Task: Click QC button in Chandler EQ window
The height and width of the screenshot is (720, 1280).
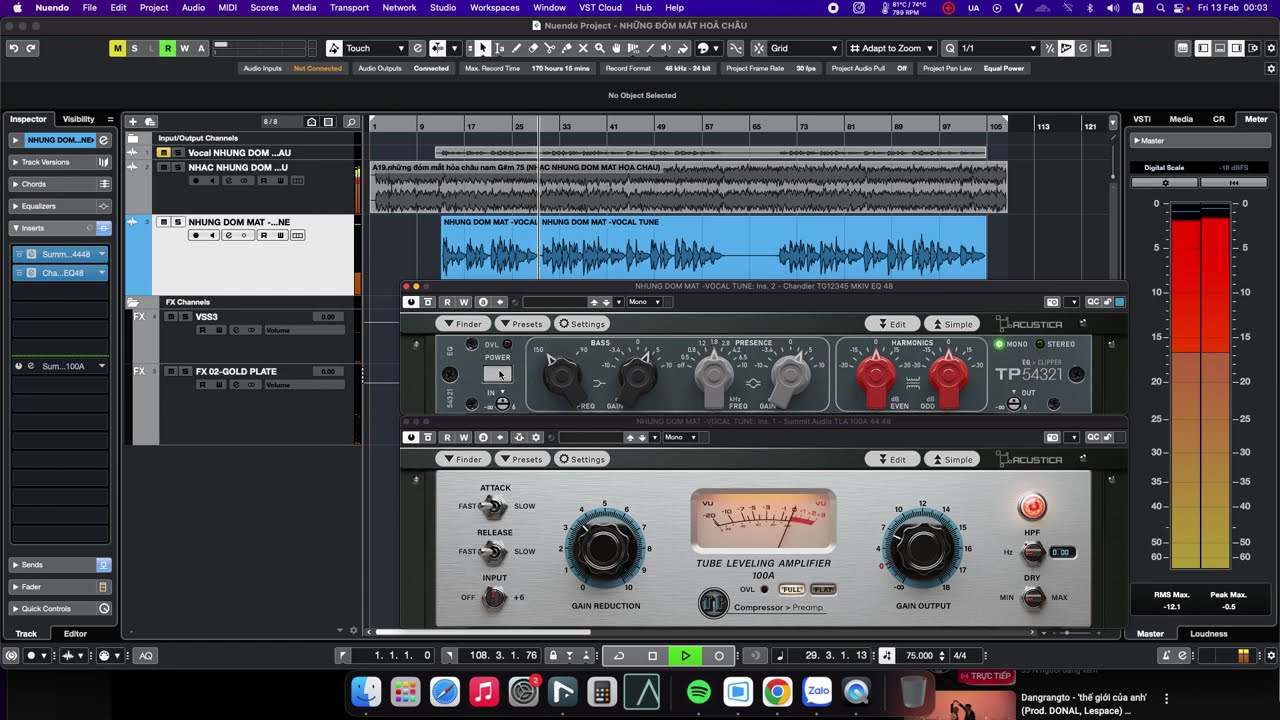Action: click(x=1093, y=302)
